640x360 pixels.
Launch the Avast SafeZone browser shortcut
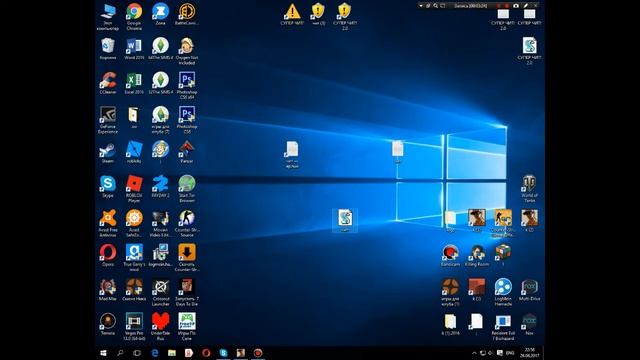(134, 222)
